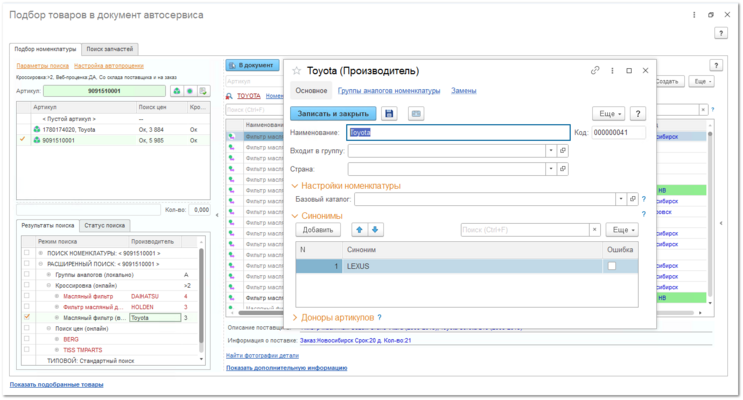The height and width of the screenshot is (400, 743).
Task: Expand the Доноры артикулов section
Action: 295,318
